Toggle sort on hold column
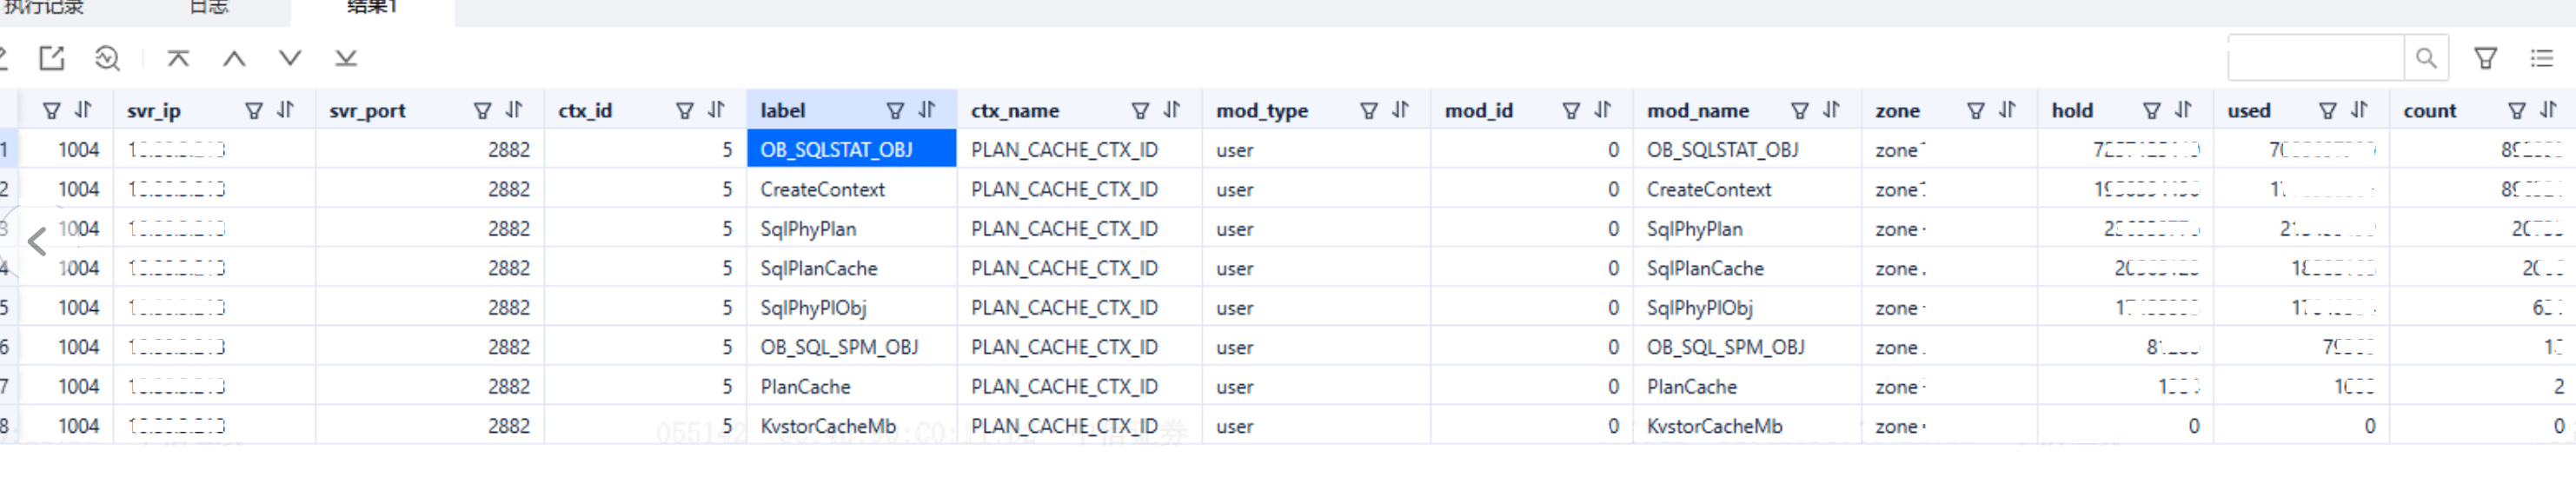 (2183, 110)
